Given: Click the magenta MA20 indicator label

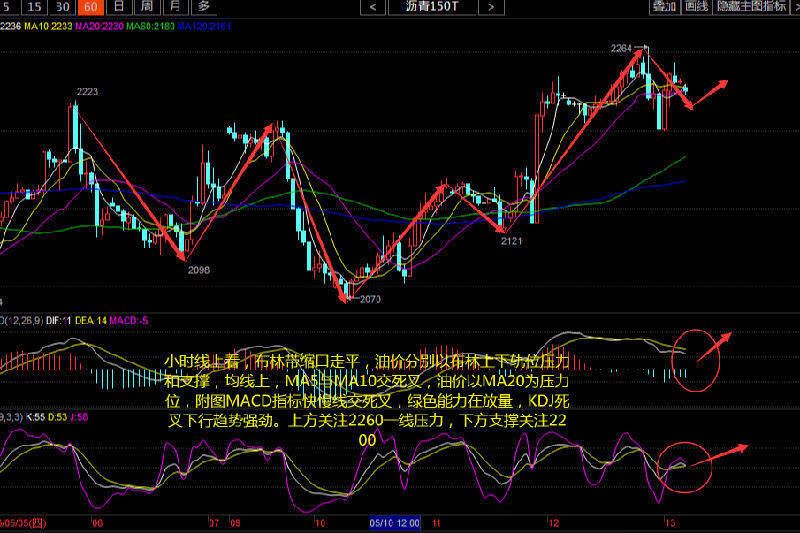Looking at the screenshot, I should (x=100, y=26).
